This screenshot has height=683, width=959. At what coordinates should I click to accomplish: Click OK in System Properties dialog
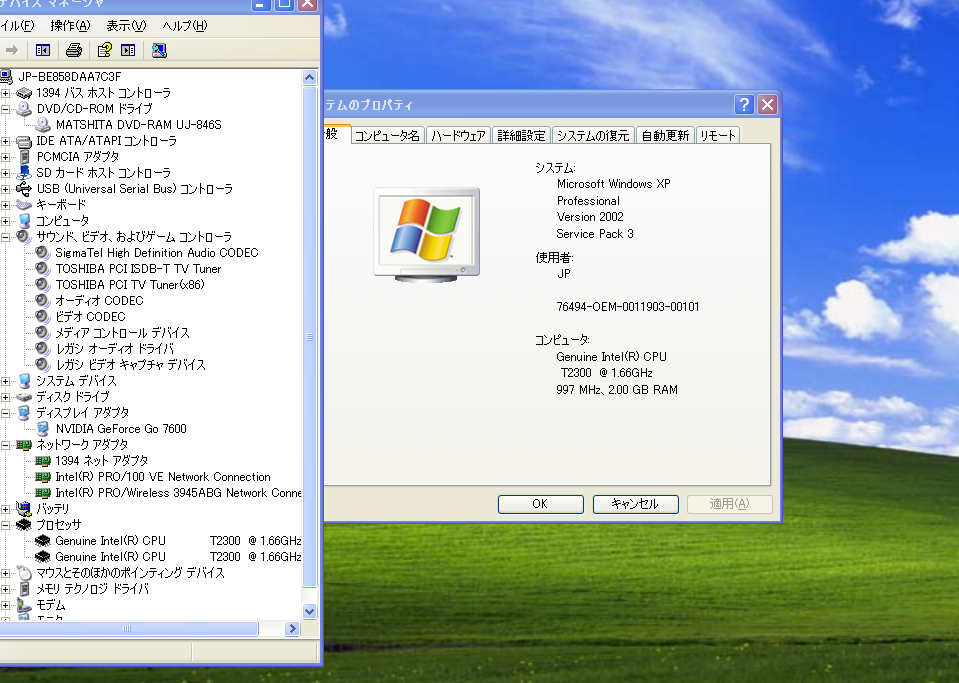[540, 504]
